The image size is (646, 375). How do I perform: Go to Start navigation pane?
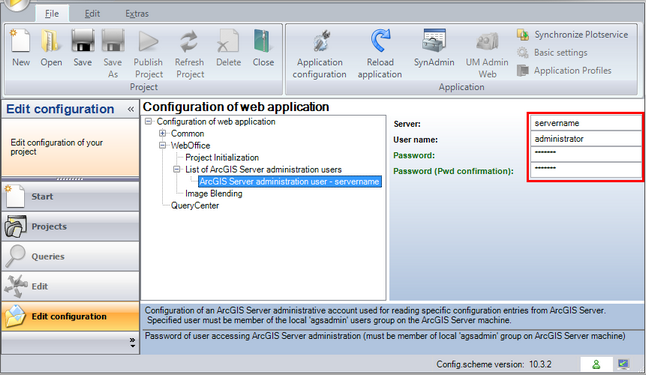70,197
